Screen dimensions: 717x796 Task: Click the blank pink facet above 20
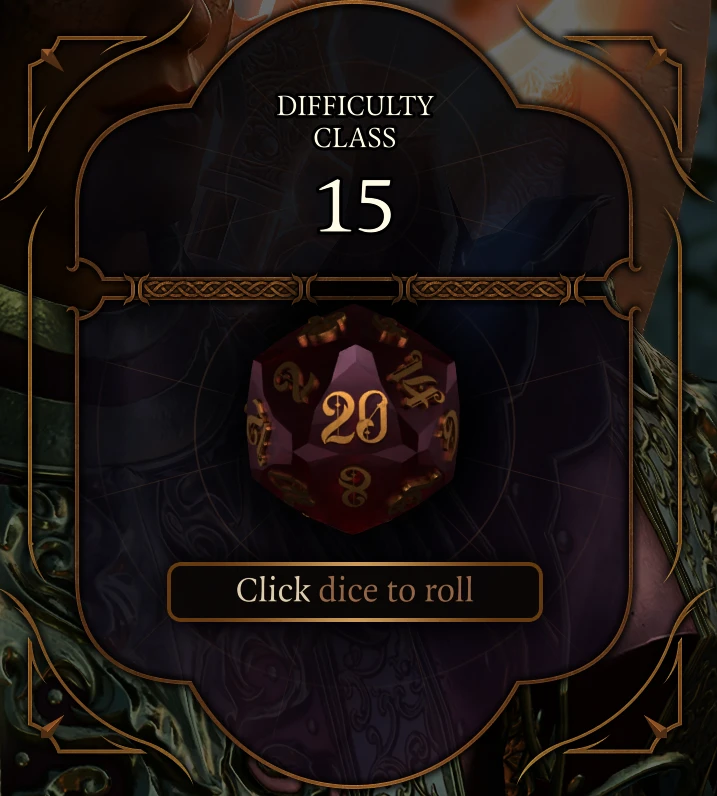(354, 367)
